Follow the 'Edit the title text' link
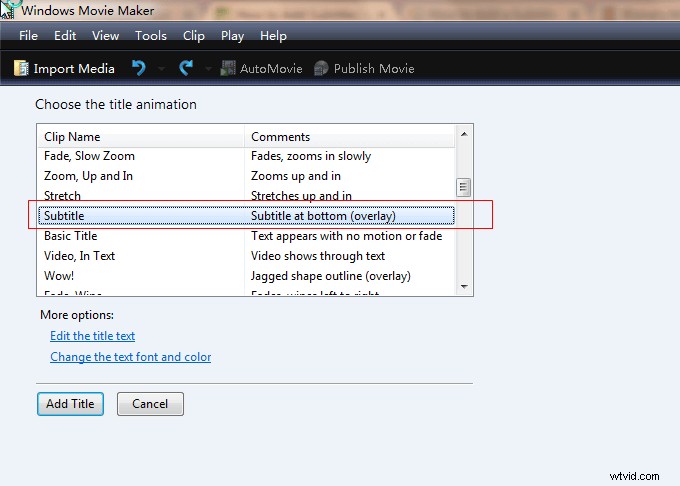This screenshot has height=486, width=680. 92,336
